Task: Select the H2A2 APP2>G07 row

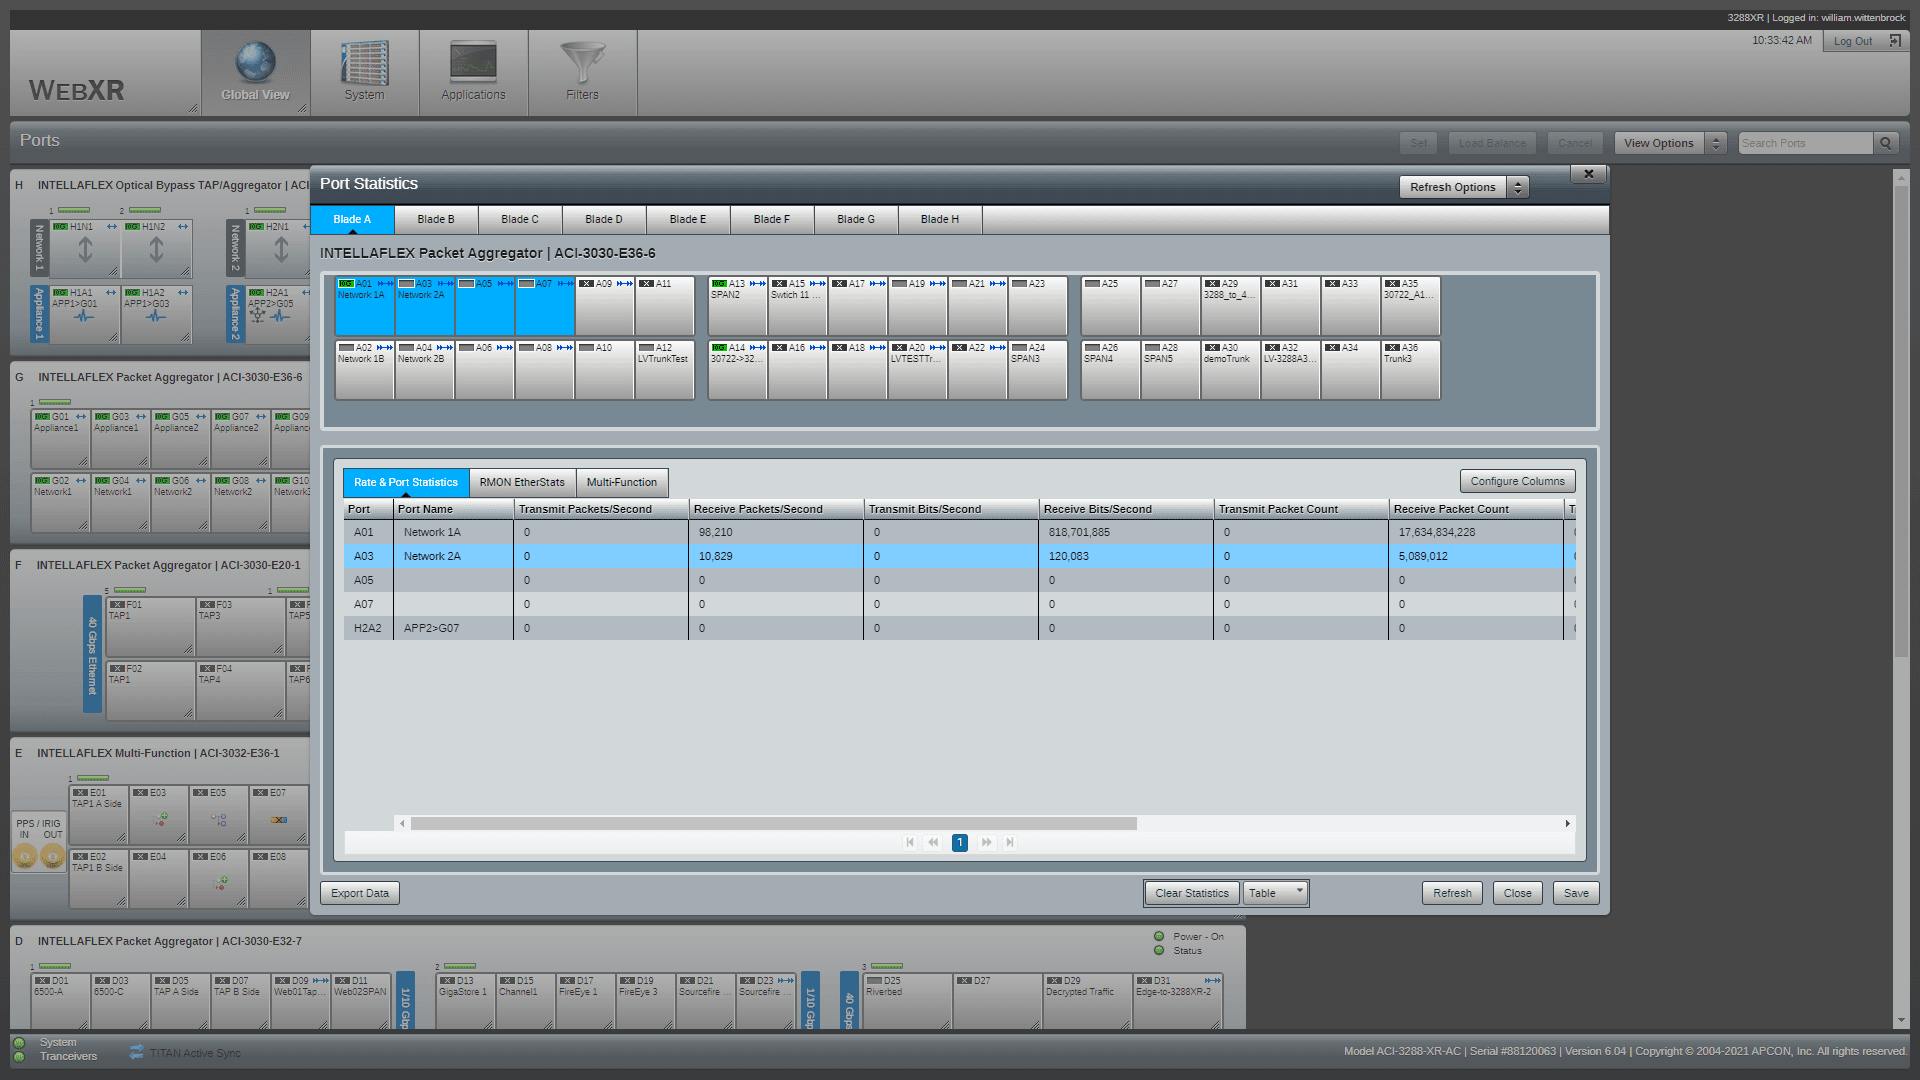Action: [x=960, y=628]
